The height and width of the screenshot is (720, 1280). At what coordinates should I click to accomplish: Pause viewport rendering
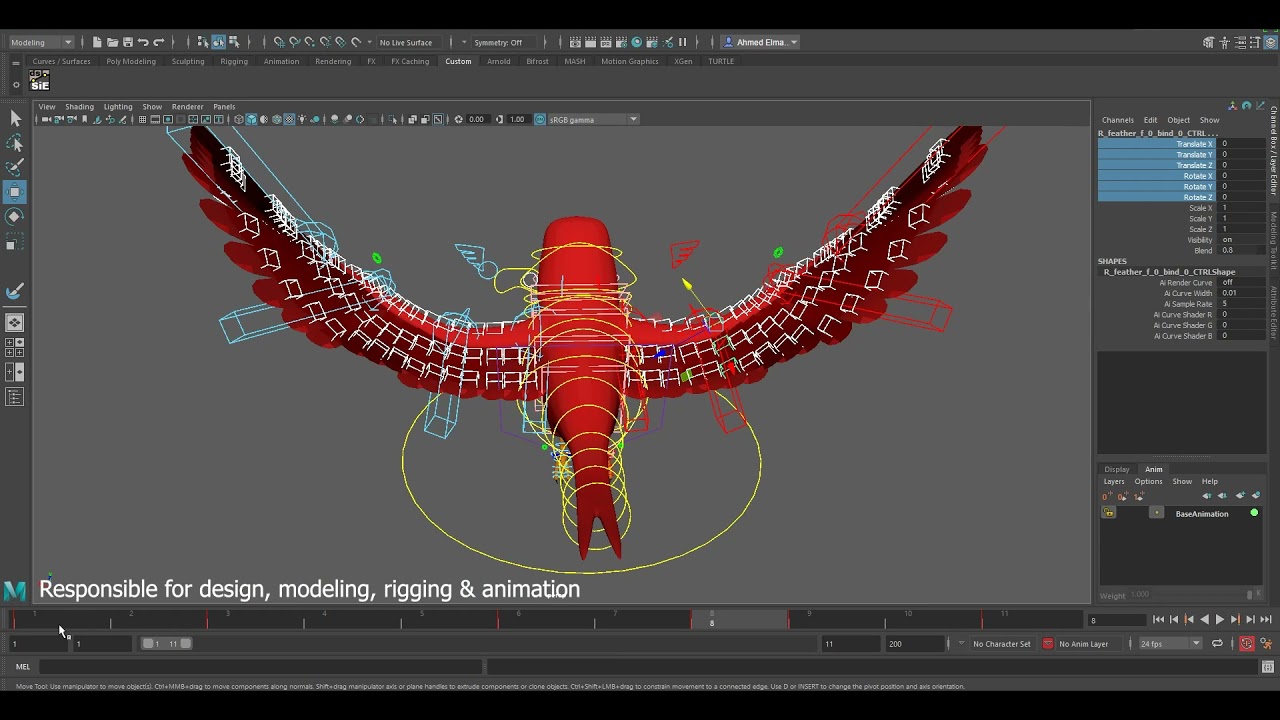[683, 42]
